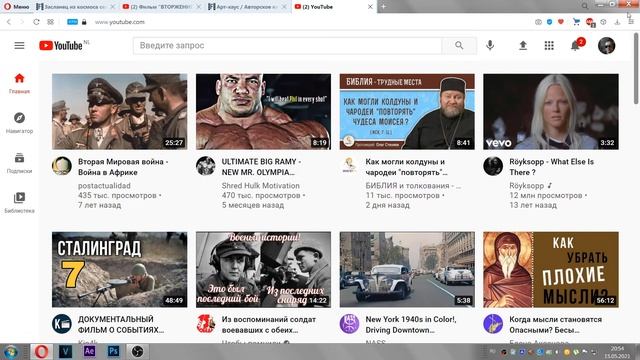The image size is (640, 360).
Task: Open Библиотека in the sidebar
Action: pyautogui.click(x=19, y=202)
